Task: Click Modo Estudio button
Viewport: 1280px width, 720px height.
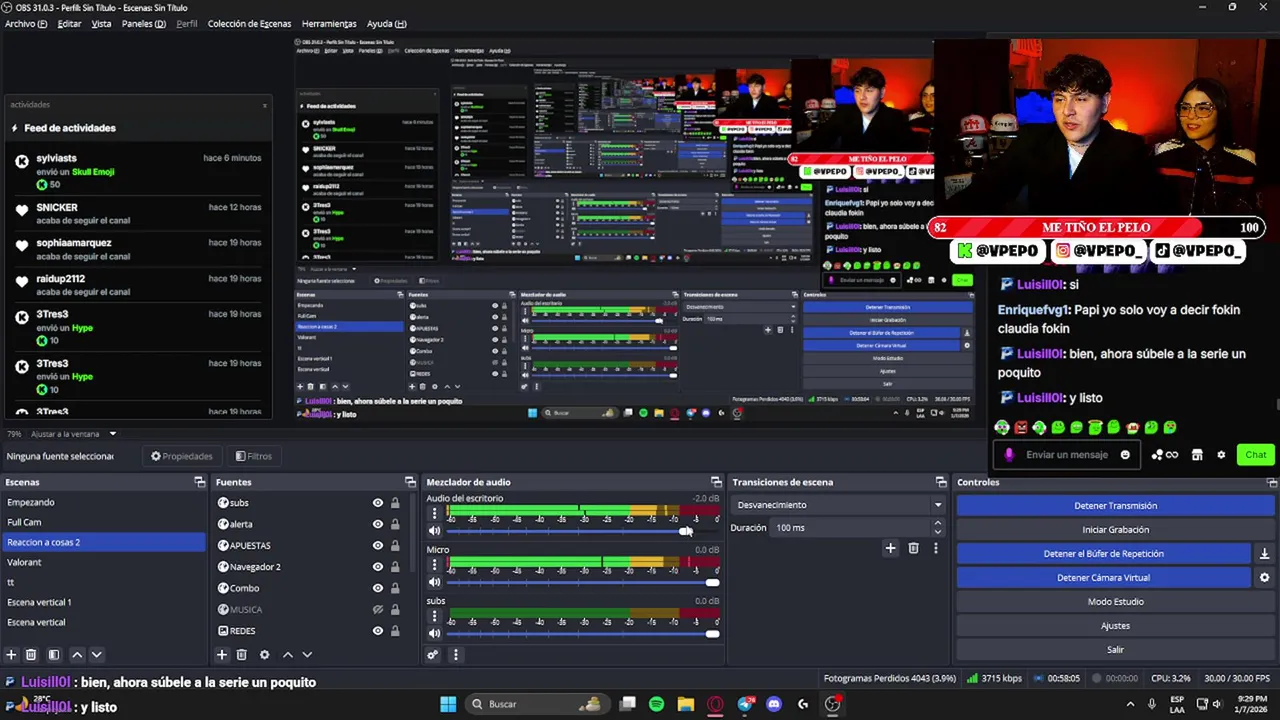Action: pos(1115,602)
